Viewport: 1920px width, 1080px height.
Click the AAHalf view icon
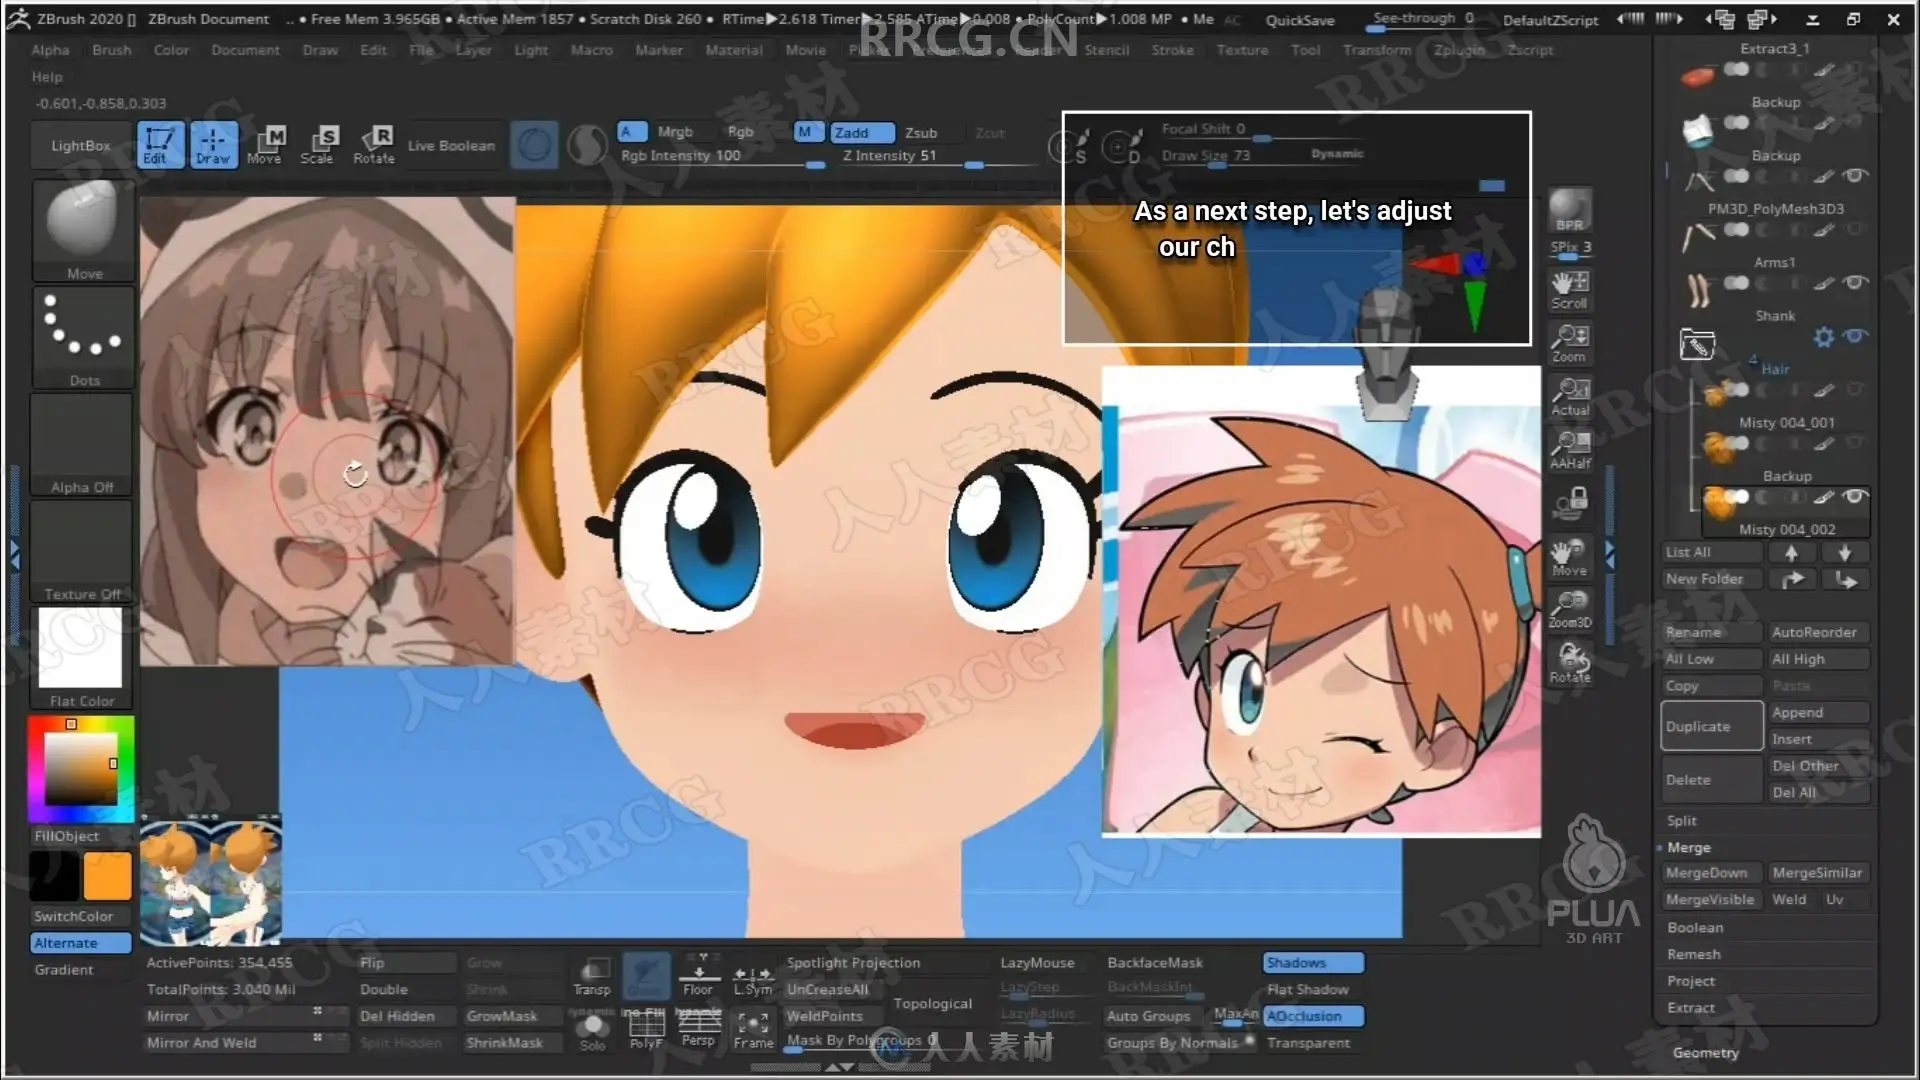click(1569, 450)
